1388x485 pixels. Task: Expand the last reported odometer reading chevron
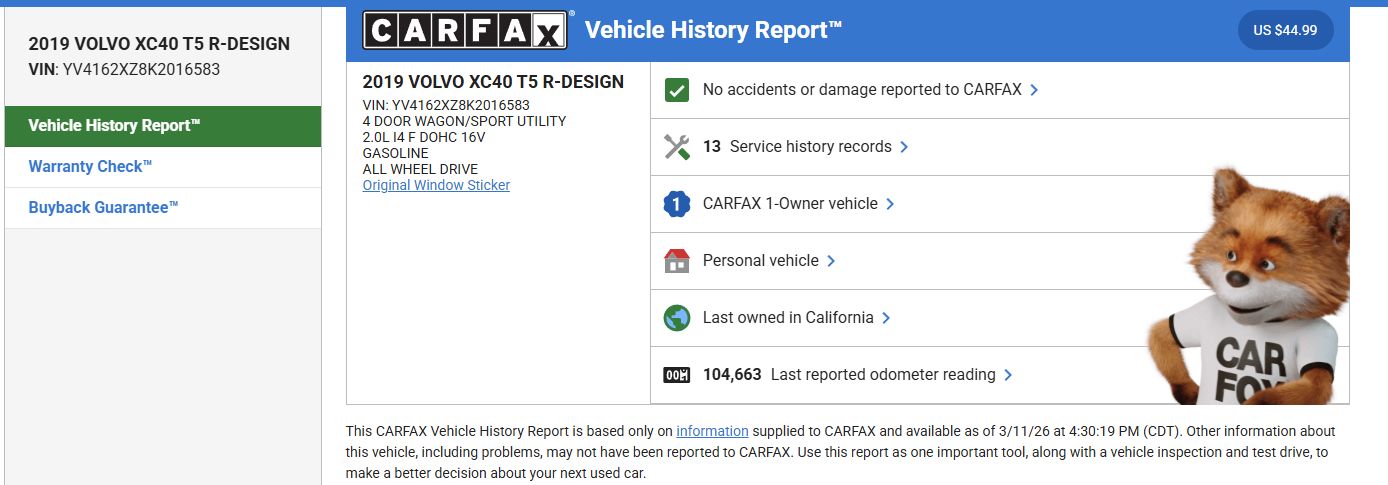1008,375
